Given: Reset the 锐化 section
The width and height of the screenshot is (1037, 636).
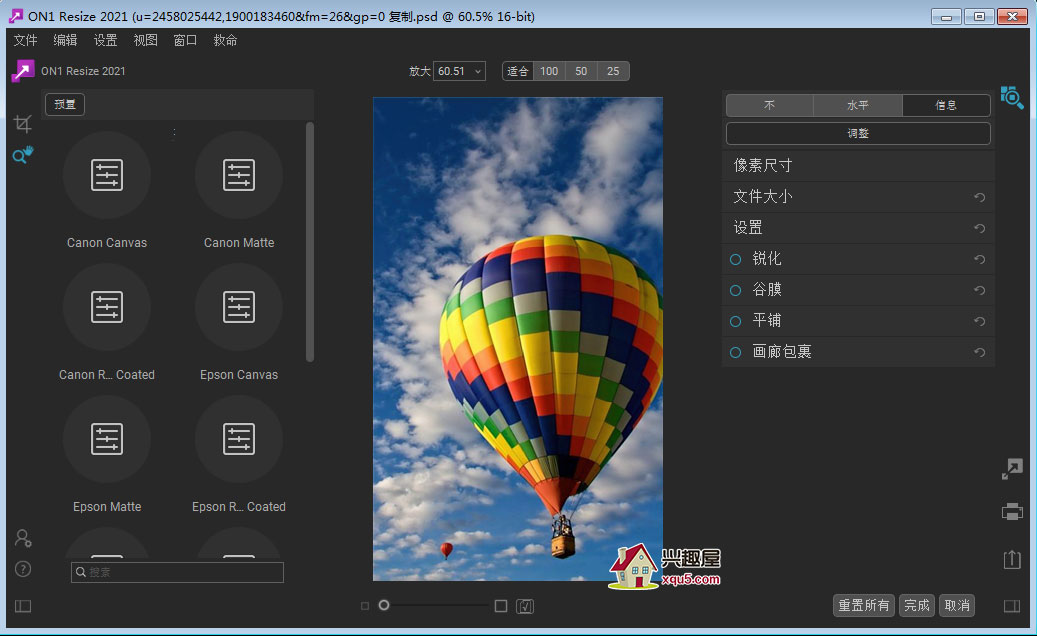Looking at the screenshot, I should (979, 259).
